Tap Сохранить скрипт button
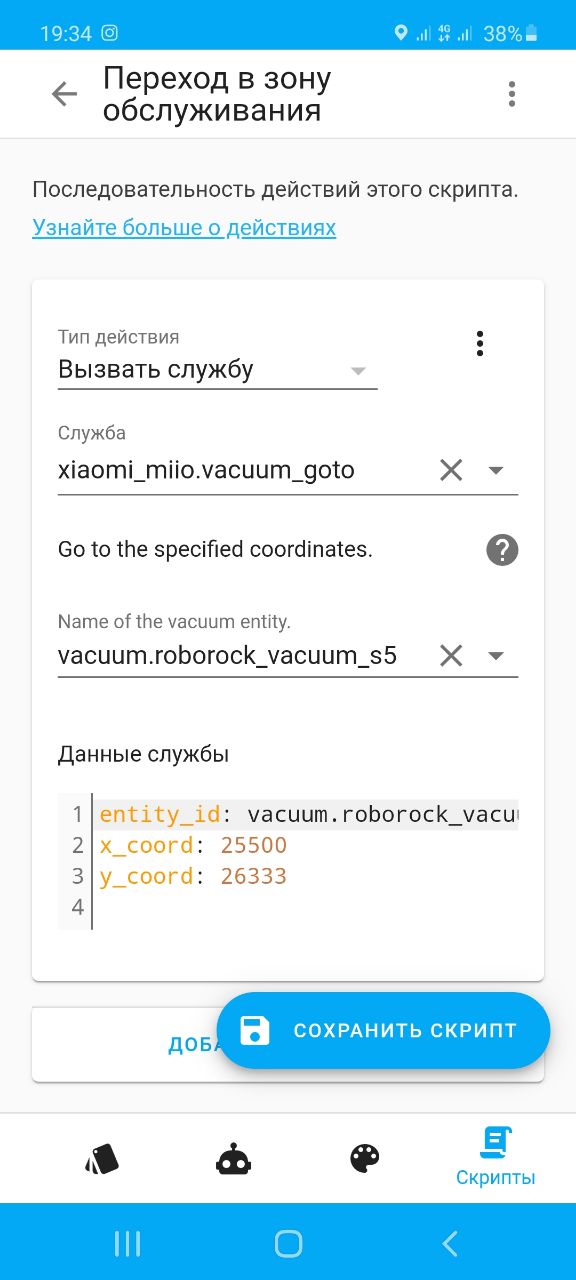 point(383,1030)
